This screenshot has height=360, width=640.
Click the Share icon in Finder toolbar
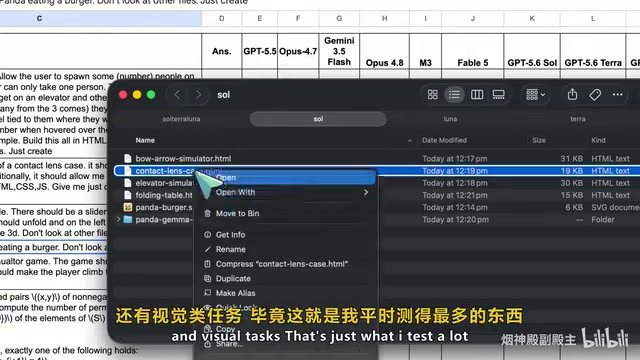point(572,94)
